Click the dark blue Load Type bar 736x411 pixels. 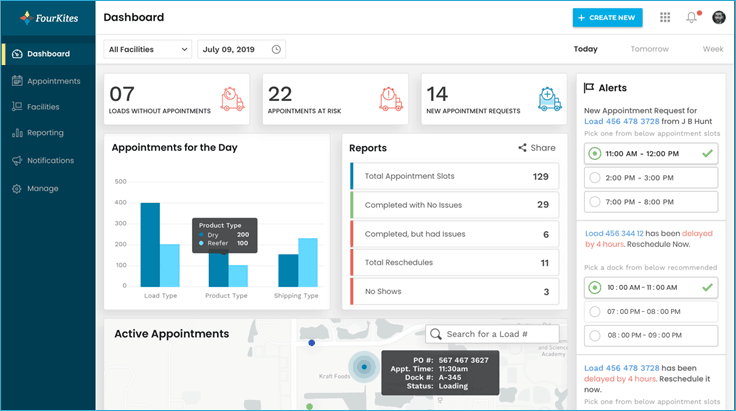150,244
